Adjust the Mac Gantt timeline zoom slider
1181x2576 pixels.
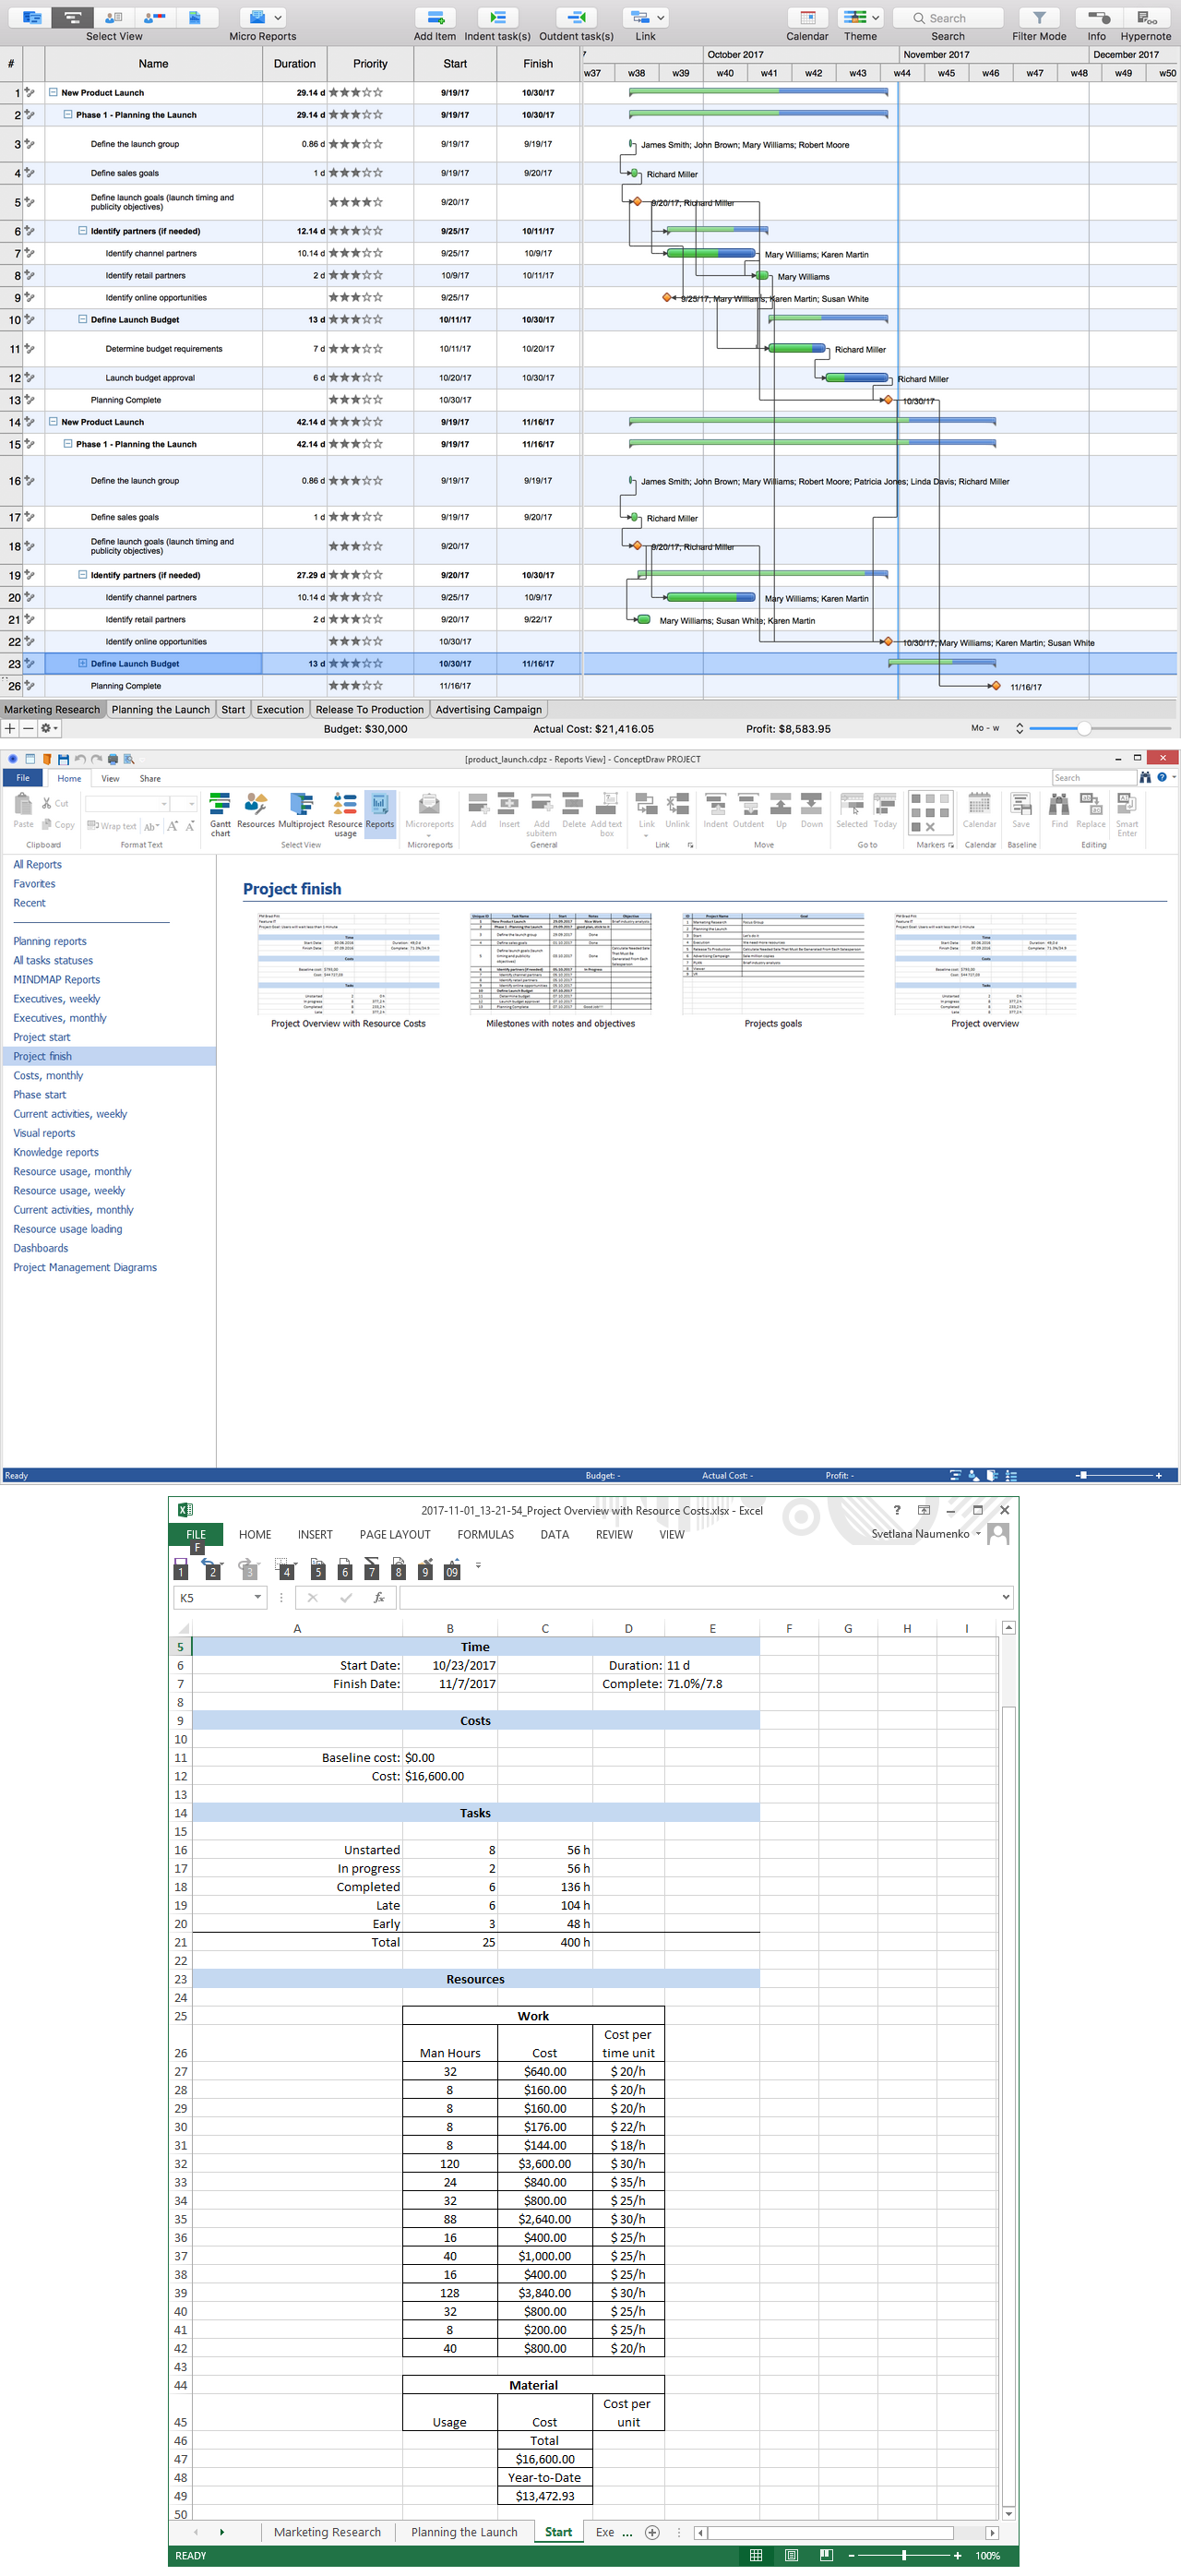point(1084,728)
